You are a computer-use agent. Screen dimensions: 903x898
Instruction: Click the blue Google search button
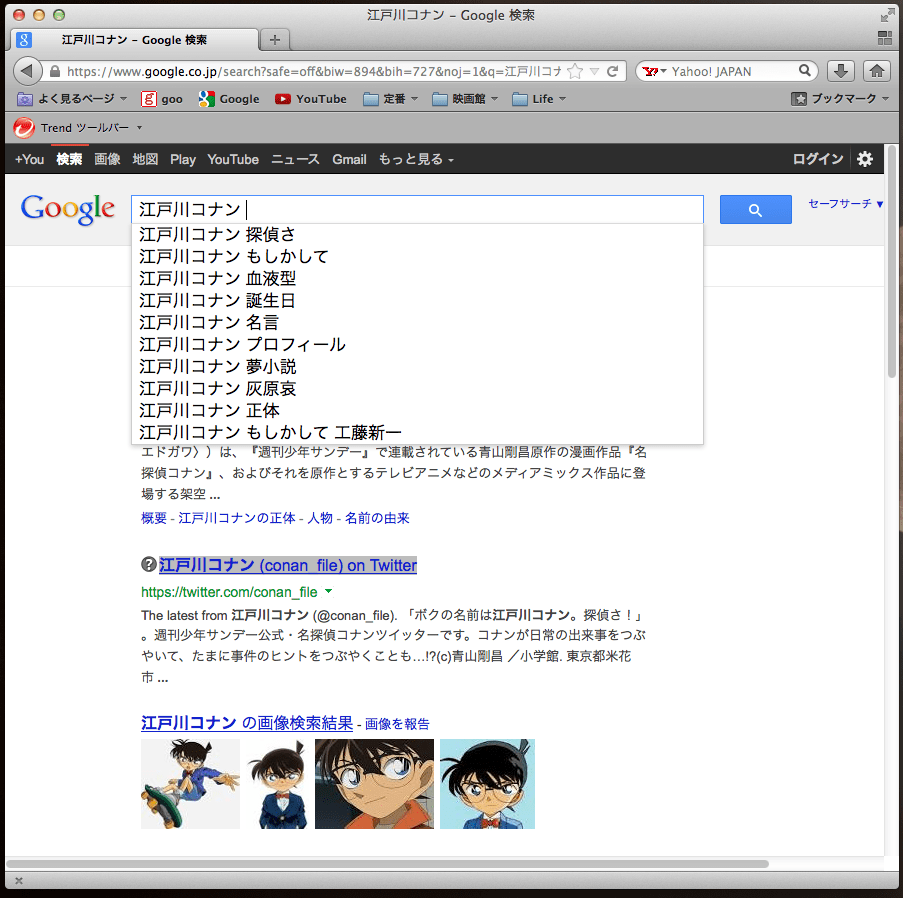click(x=756, y=210)
